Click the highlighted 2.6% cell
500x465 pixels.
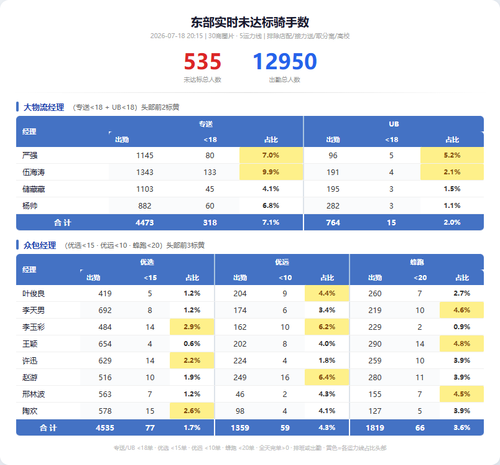click(192, 411)
